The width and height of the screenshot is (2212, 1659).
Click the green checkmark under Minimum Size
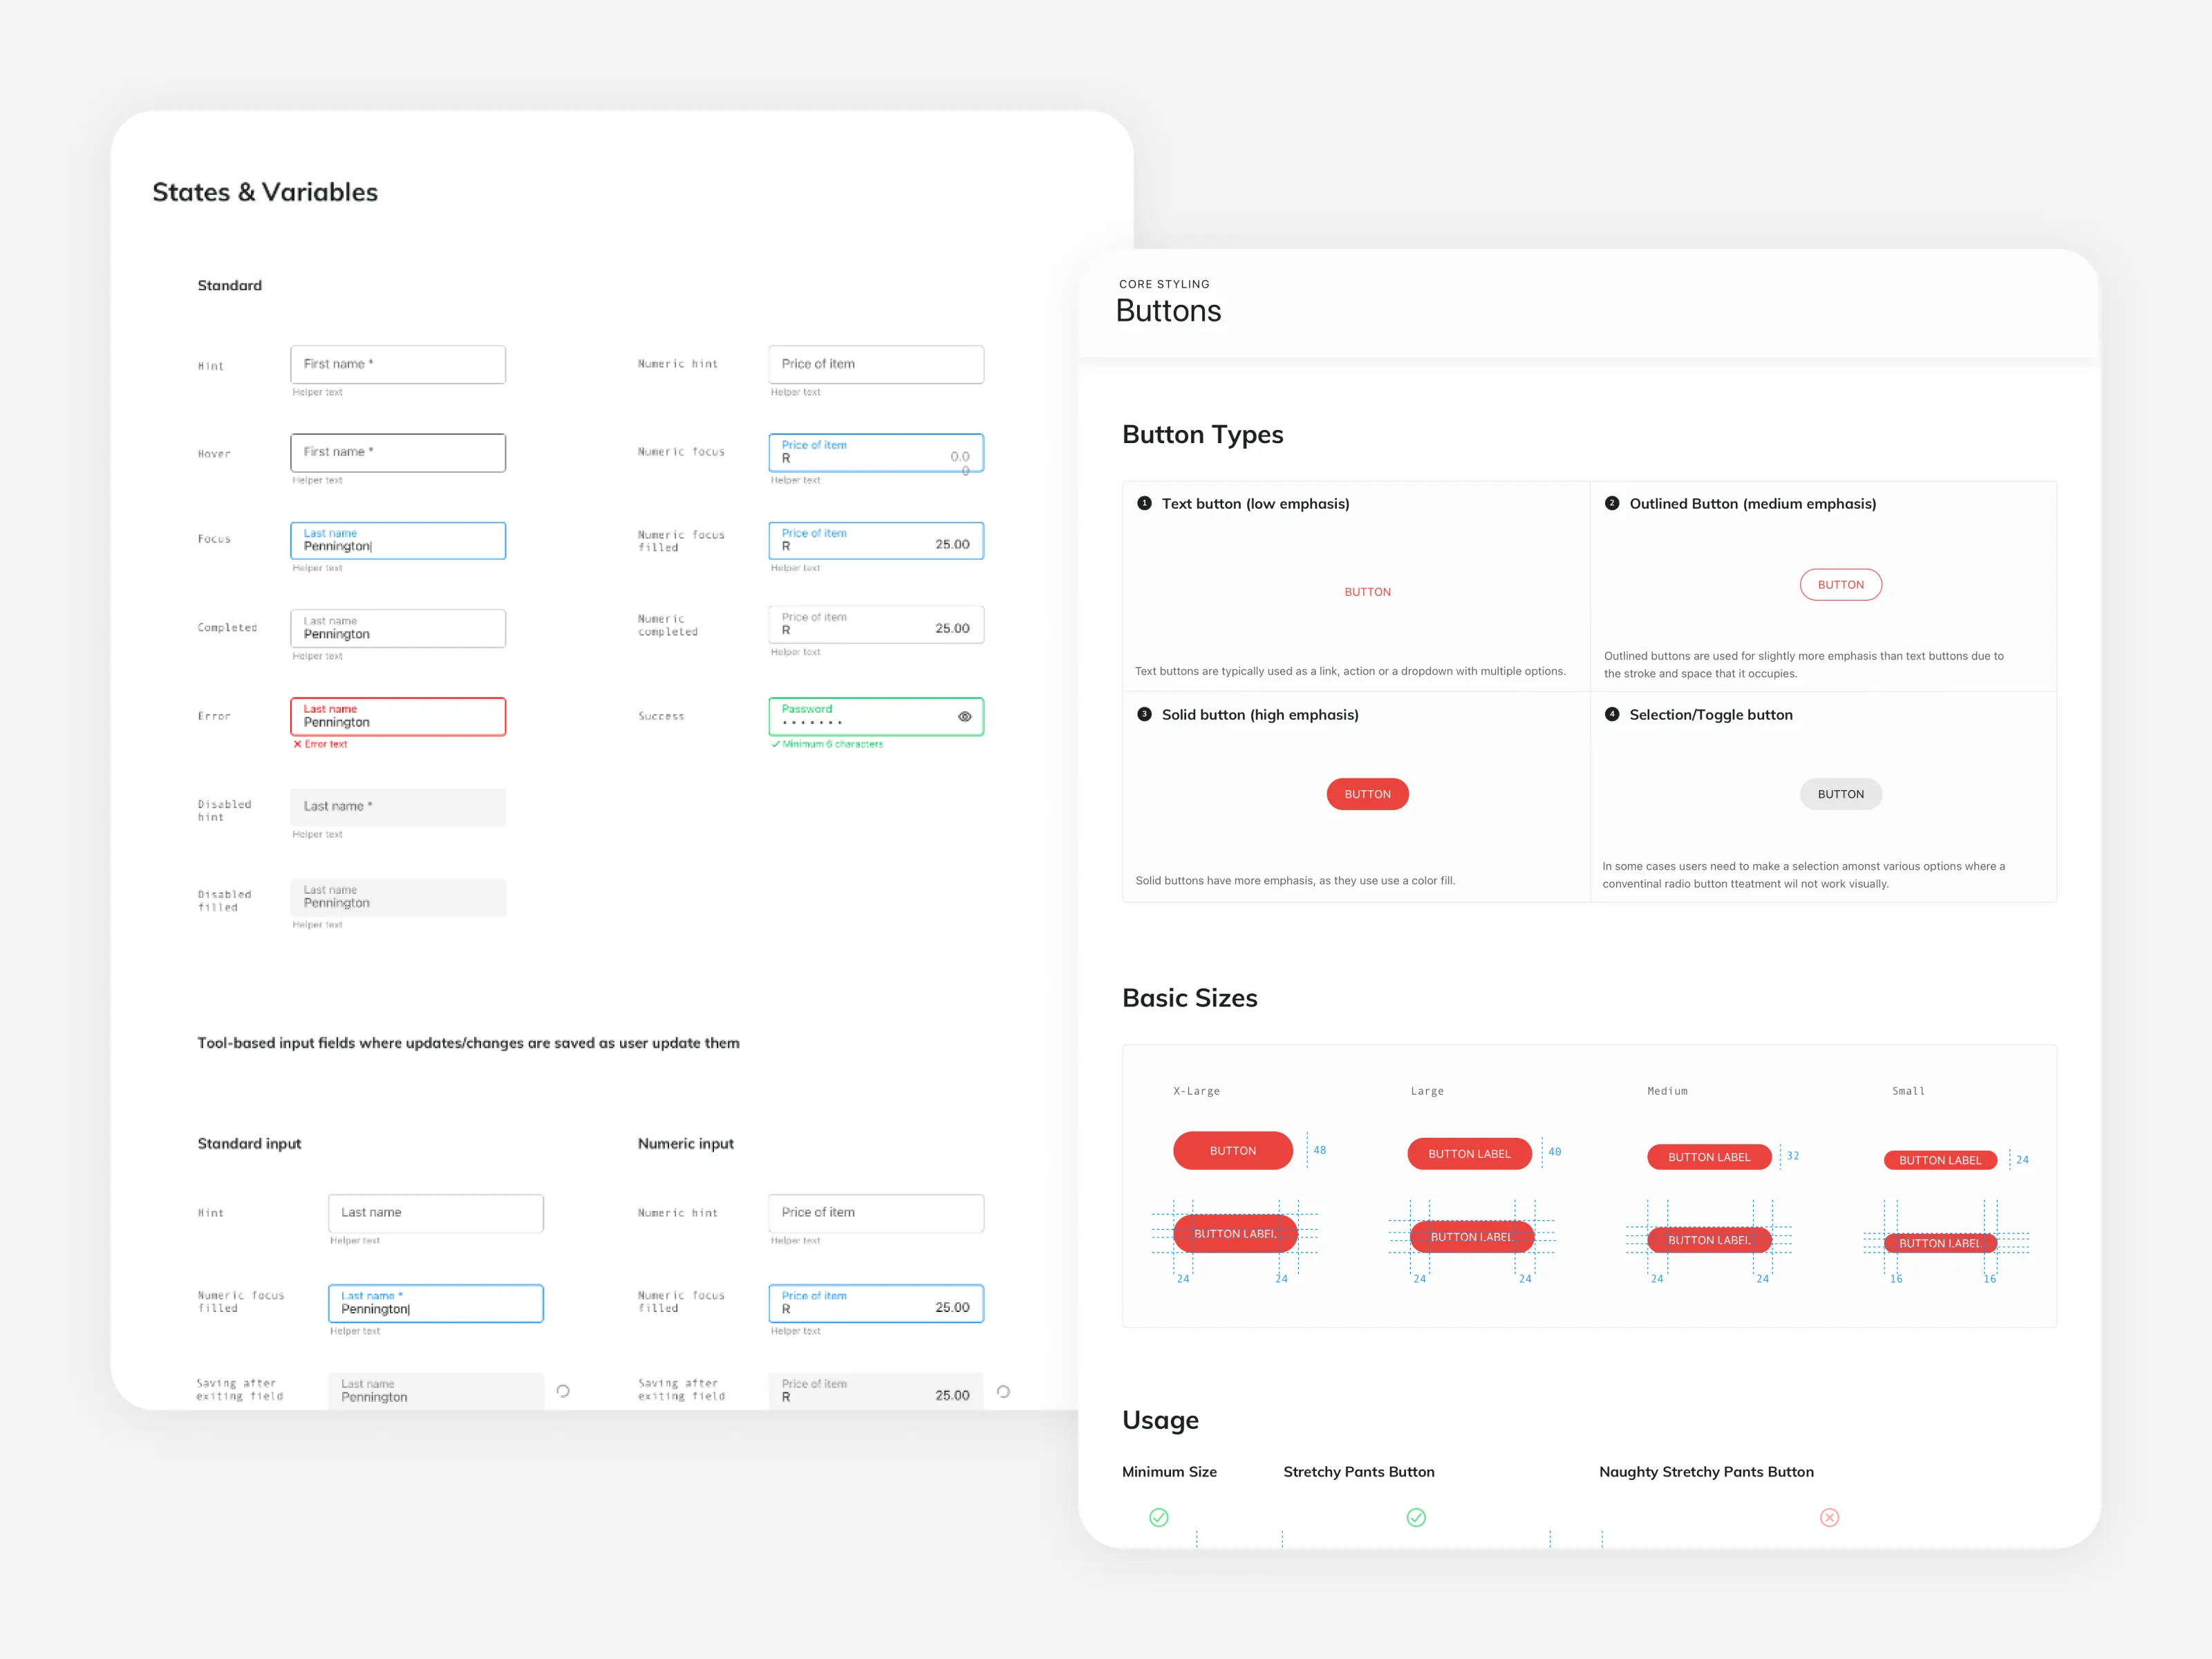(1159, 1517)
